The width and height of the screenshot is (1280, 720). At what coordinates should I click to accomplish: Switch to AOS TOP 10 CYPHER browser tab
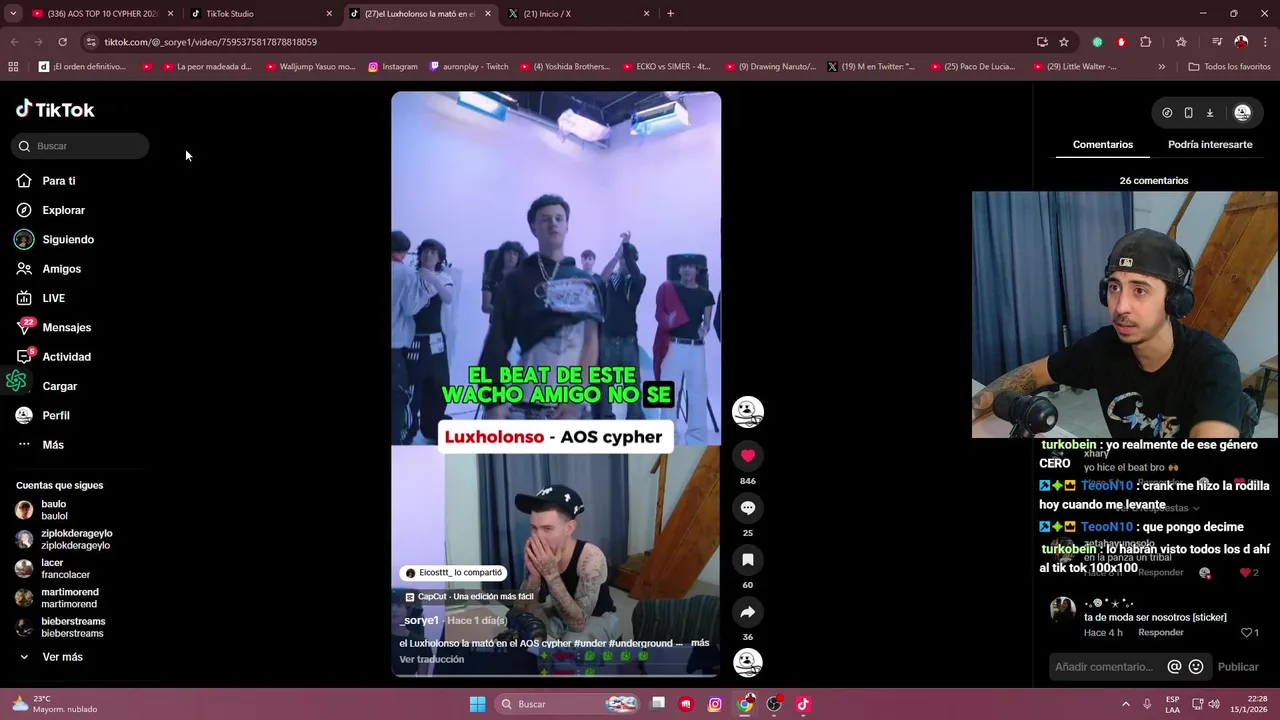coord(101,14)
